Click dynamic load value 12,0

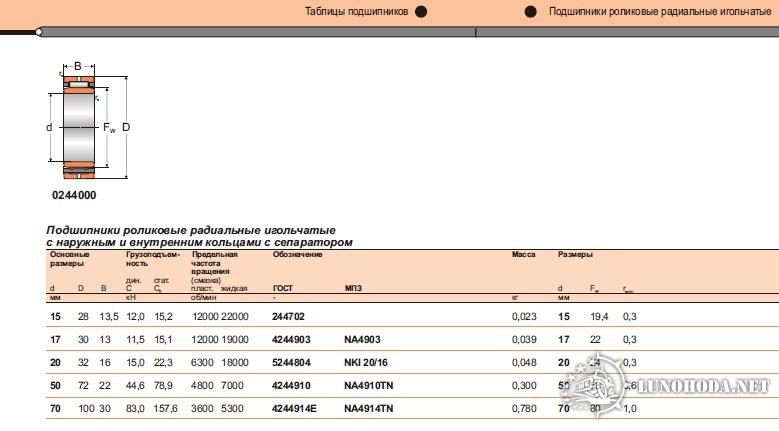coord(135,316)
